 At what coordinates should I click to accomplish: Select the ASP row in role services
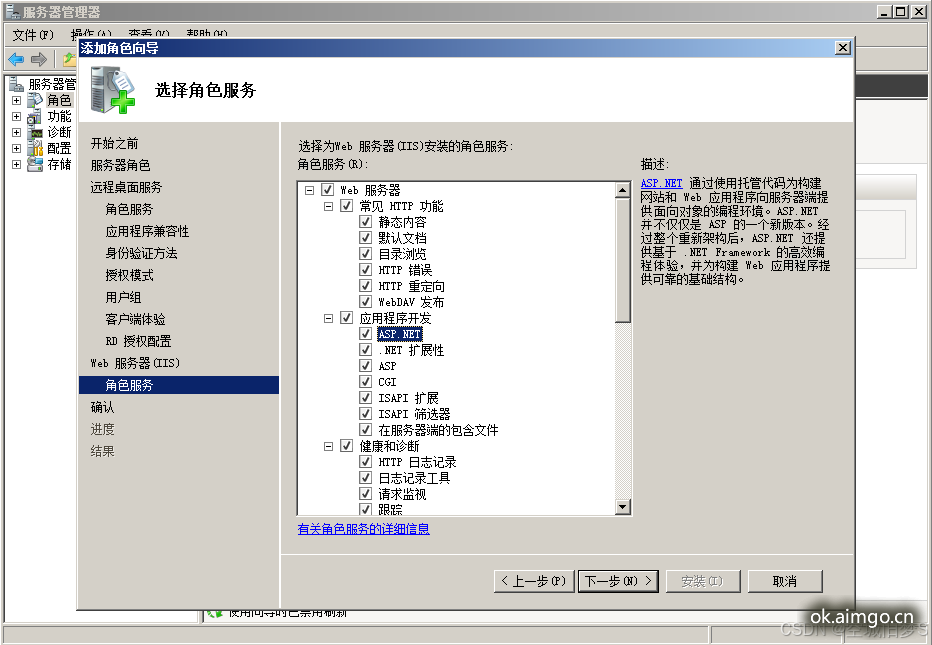point(388,366)
